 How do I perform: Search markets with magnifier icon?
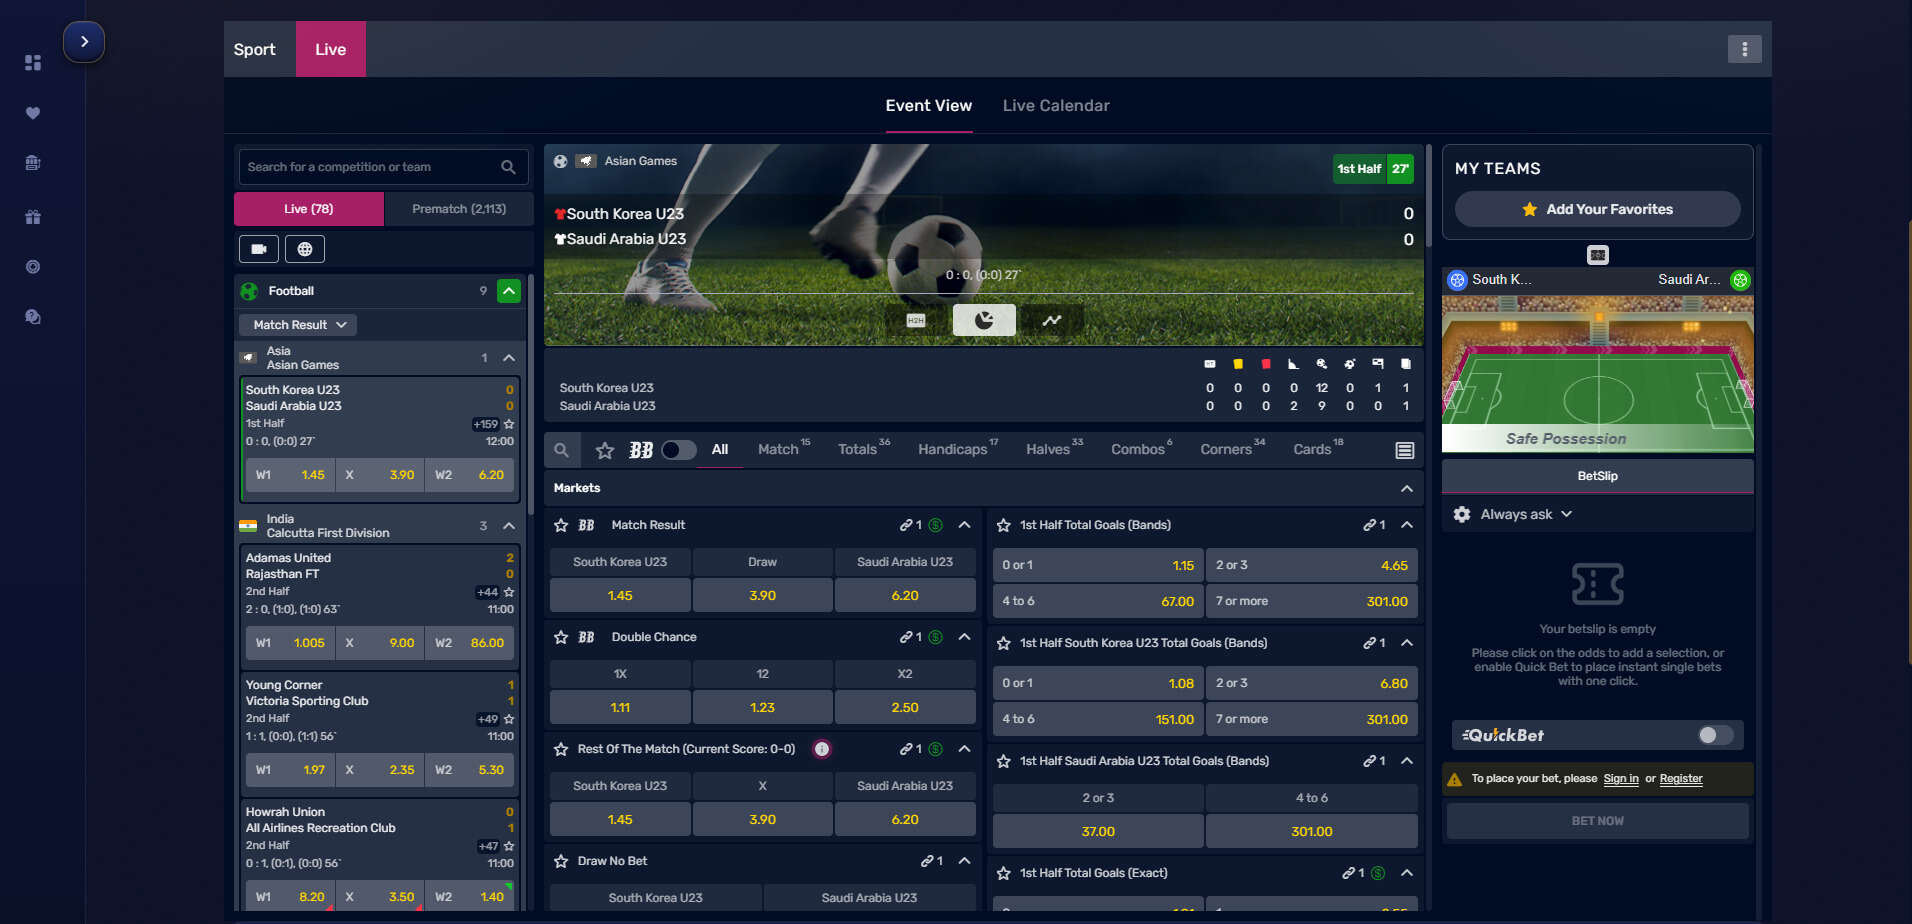tap(562, 450)
